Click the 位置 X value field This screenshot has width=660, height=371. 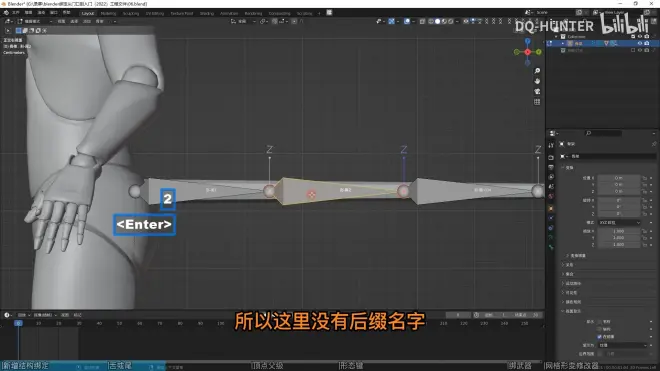tap(619, 178)
